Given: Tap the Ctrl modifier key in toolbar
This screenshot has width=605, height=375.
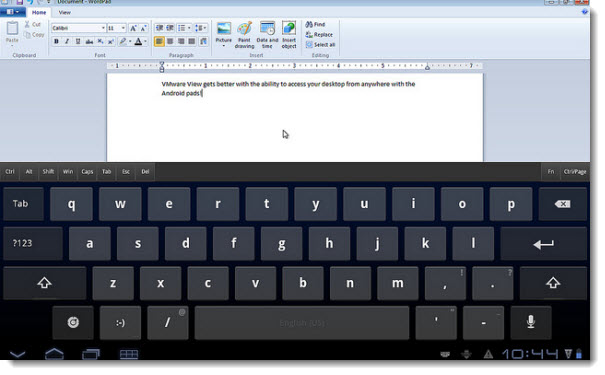Looking at the screenshot, I should 10,172.
